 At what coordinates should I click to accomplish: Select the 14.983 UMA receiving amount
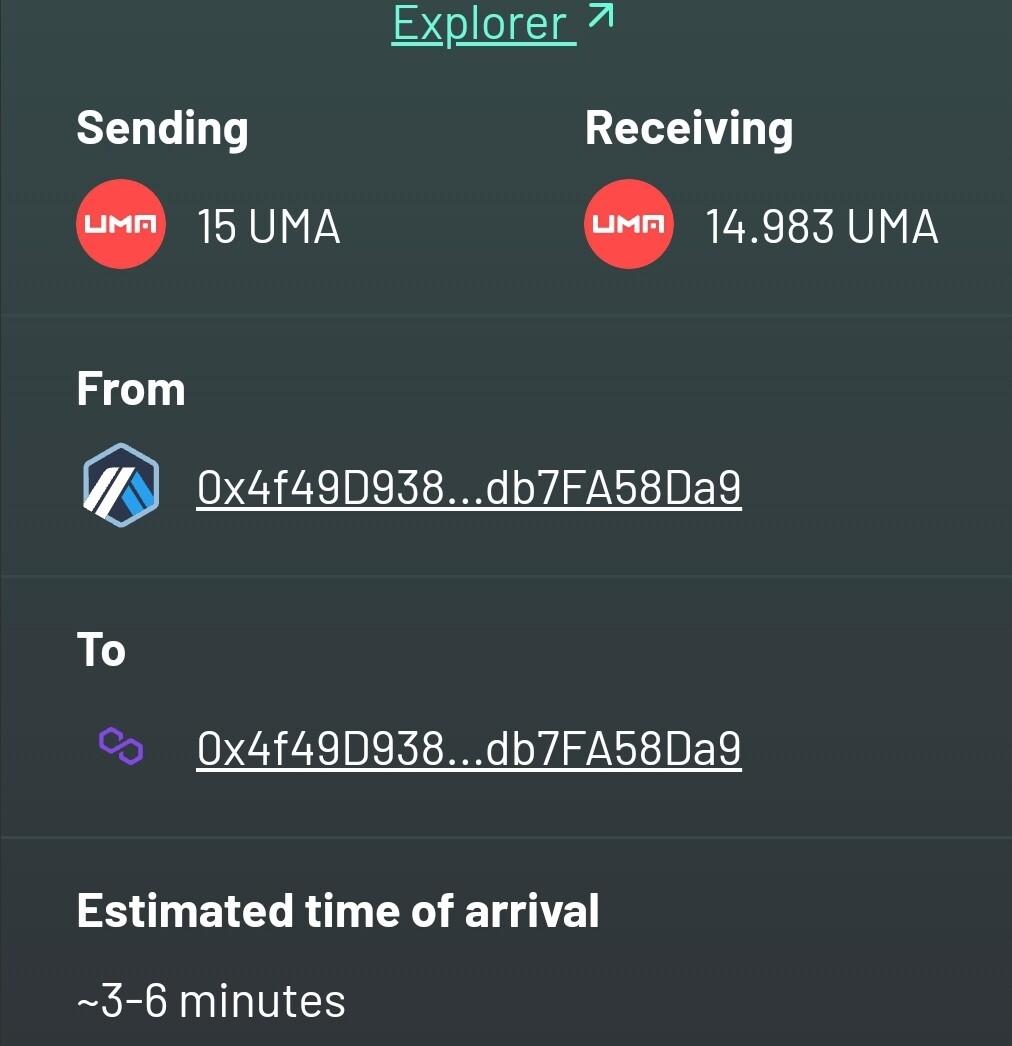[822, 227]
